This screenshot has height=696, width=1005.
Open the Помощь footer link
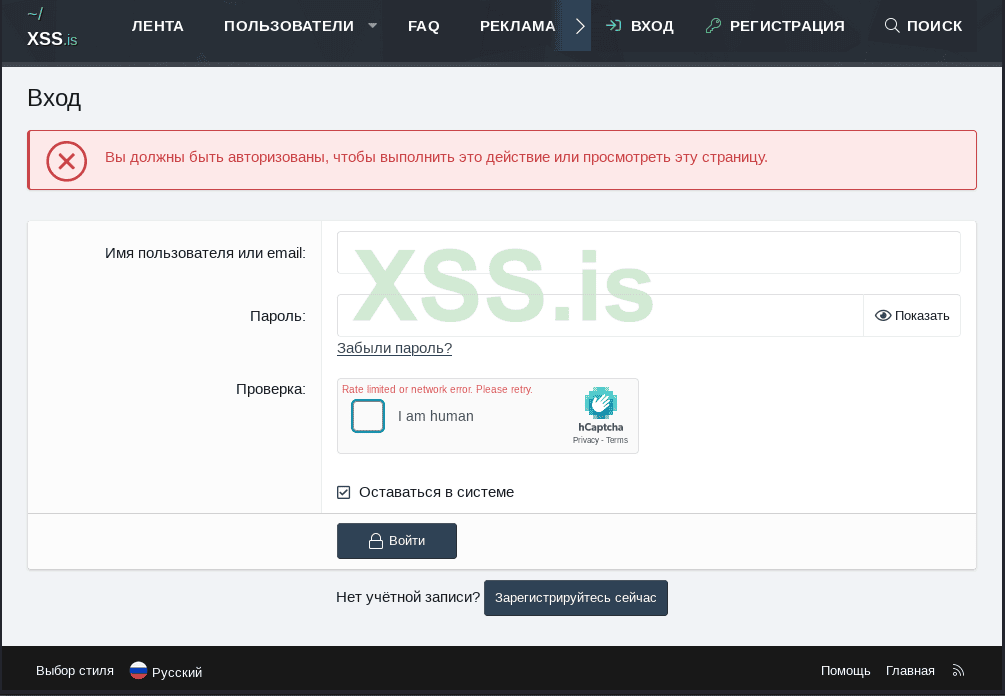[845, 671]
